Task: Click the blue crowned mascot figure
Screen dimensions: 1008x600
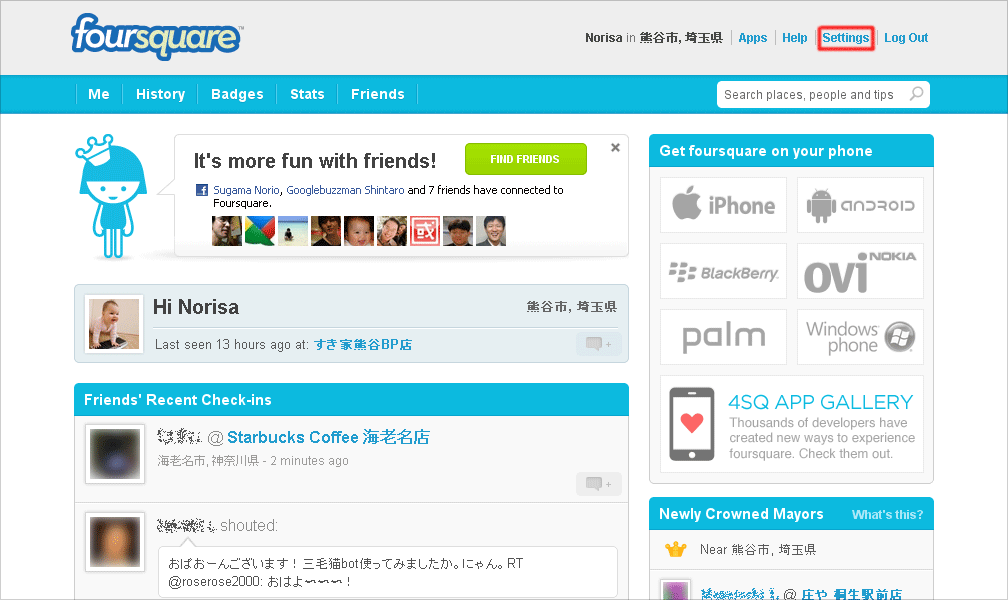Action: tap(112, 197)
